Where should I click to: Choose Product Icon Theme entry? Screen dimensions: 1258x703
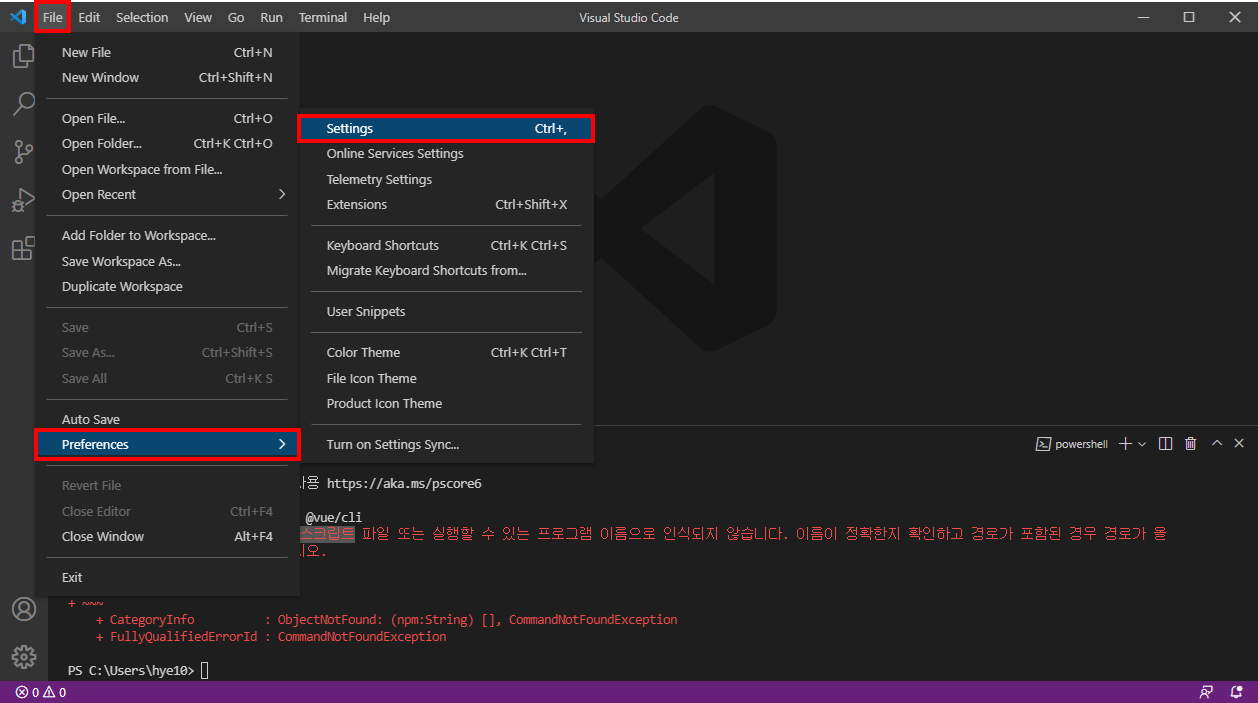click(x=446, y=404)
